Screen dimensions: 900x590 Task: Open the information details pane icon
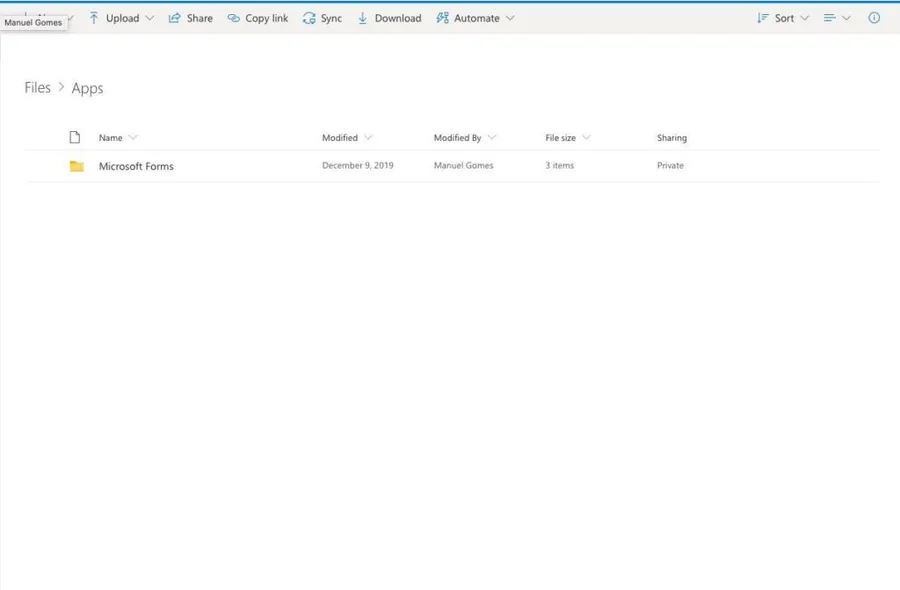(874, 18)
